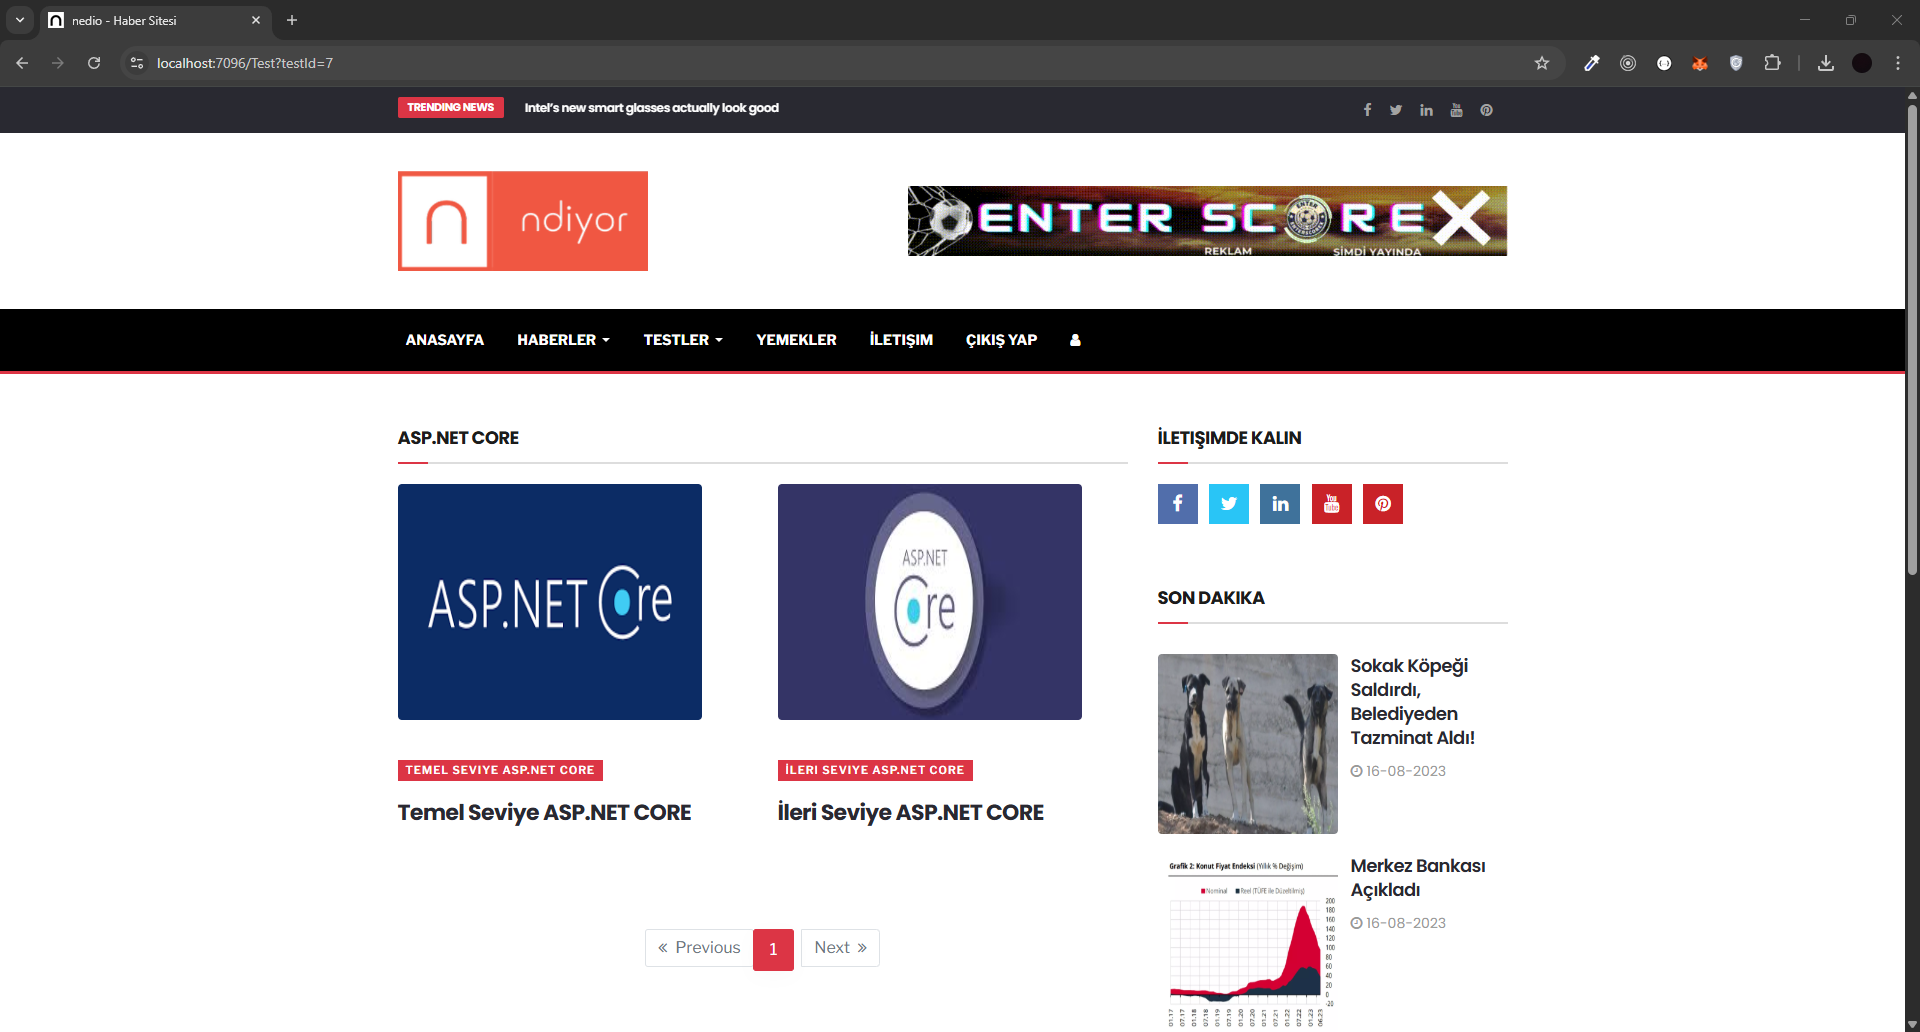Open the user profile icon in navbar
Screen dimensions: 1920x1032
pos(1075,340)
